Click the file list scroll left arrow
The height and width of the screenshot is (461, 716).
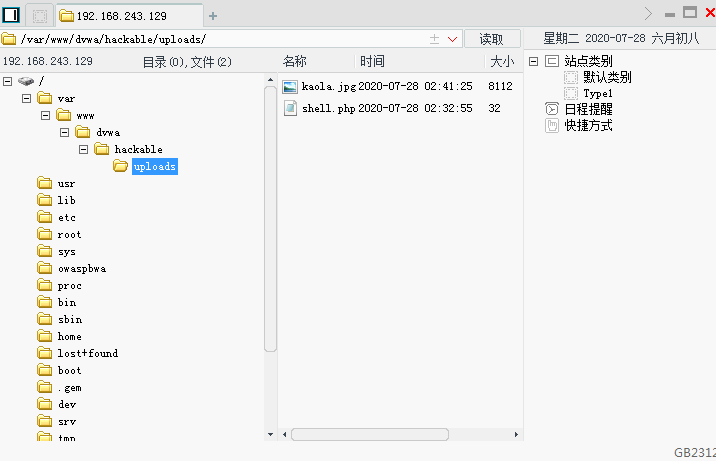pyautogui.click(x=284, y=435)
